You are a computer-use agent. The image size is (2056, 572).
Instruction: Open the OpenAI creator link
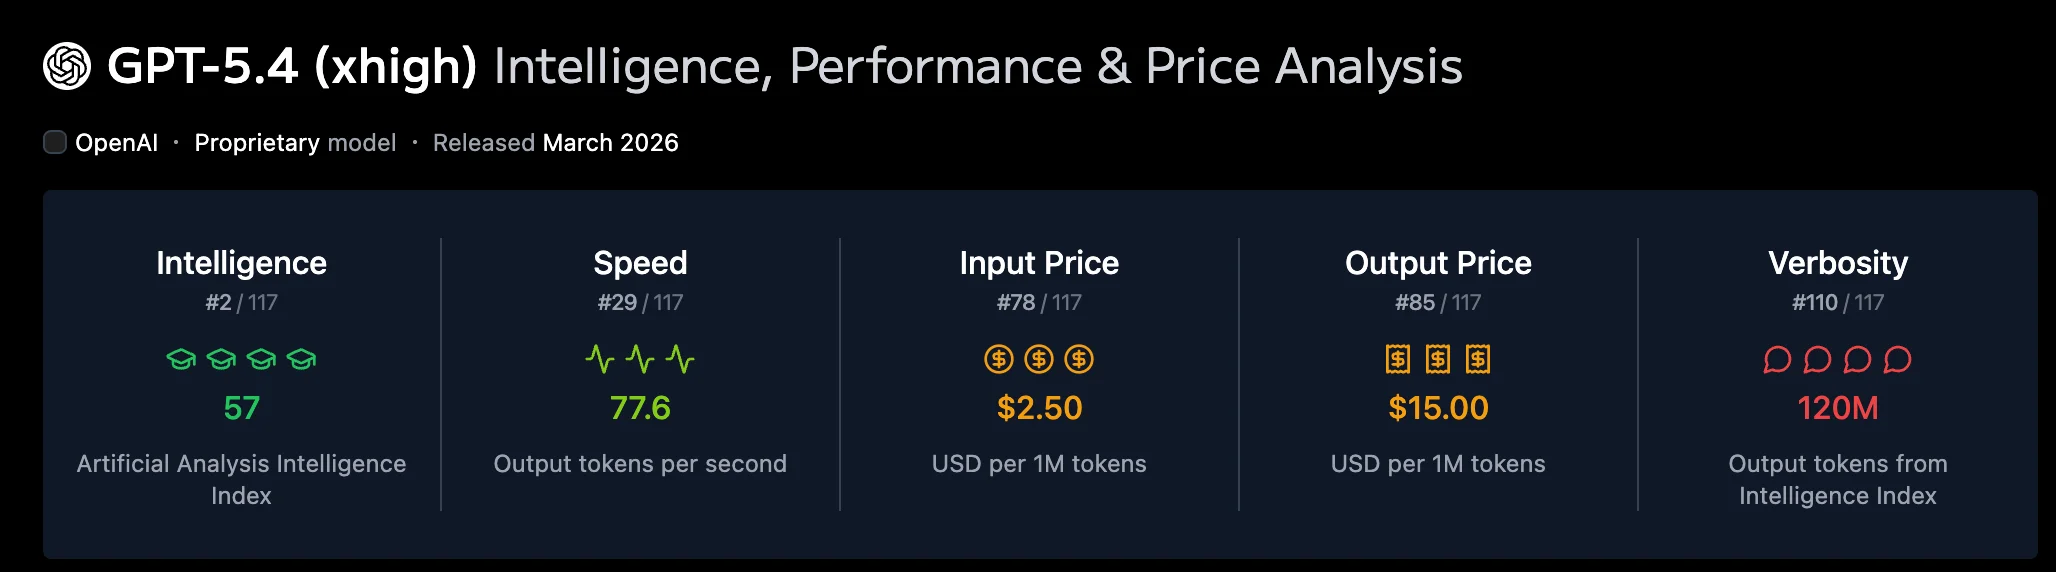tap(116, 143)
